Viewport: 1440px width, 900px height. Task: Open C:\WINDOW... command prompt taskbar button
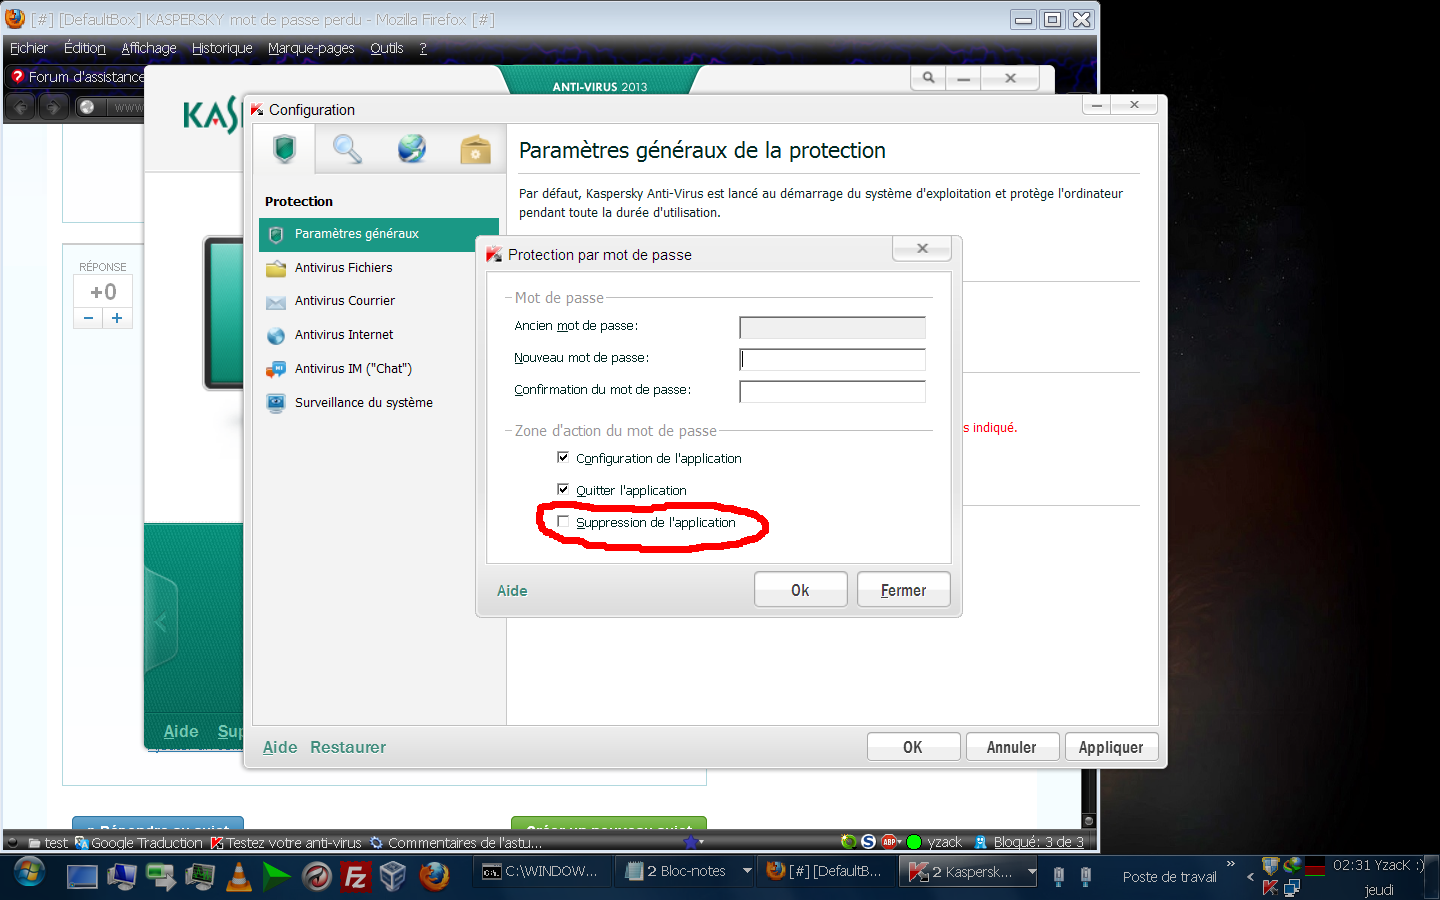click(x=541, y=872)
